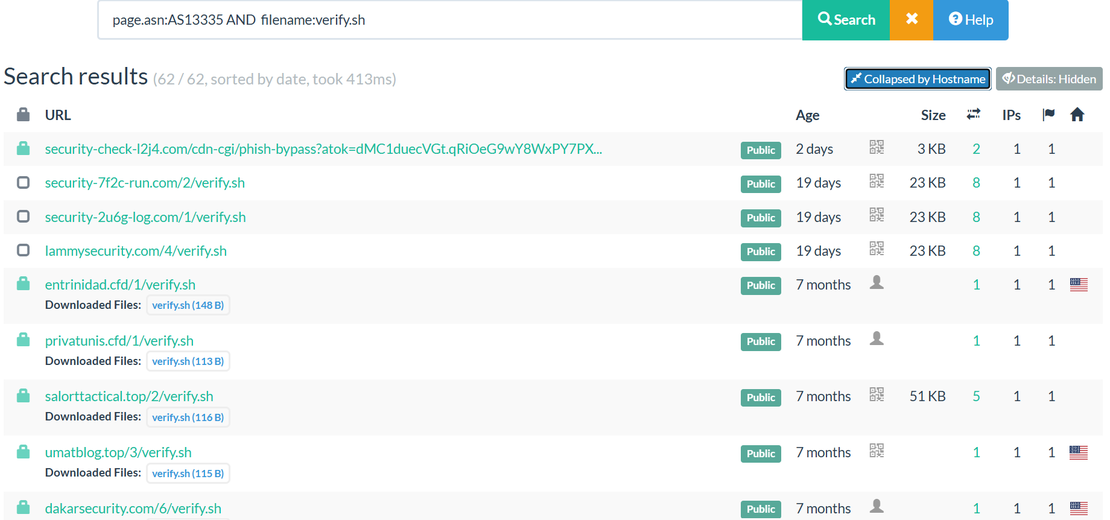Click lock icon on umatblog.top row
The height and width of the screenshot is (520, 1110).
23,451
